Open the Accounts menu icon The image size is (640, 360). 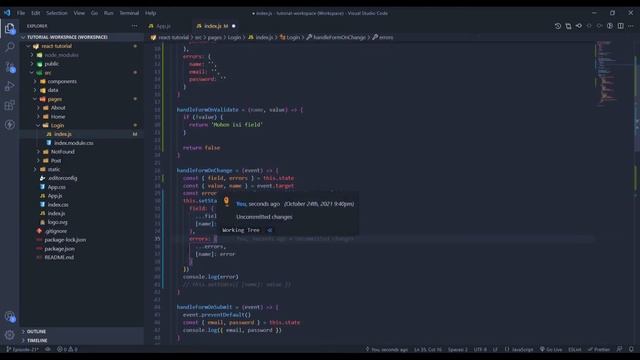tap(10, 316)
